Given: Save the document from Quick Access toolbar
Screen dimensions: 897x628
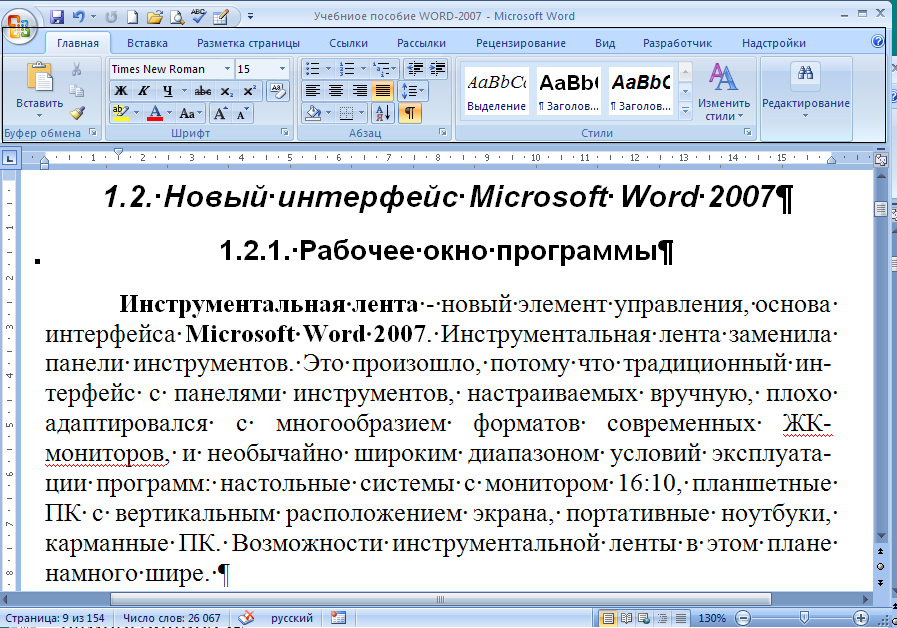Looking at the screenshot, I should pos(57,17).
